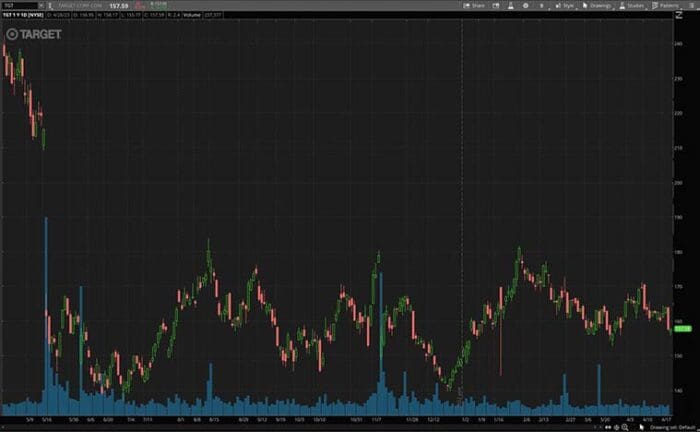
Task: Click the 5/16 date label on the time axis
Action: pos(46,420)
